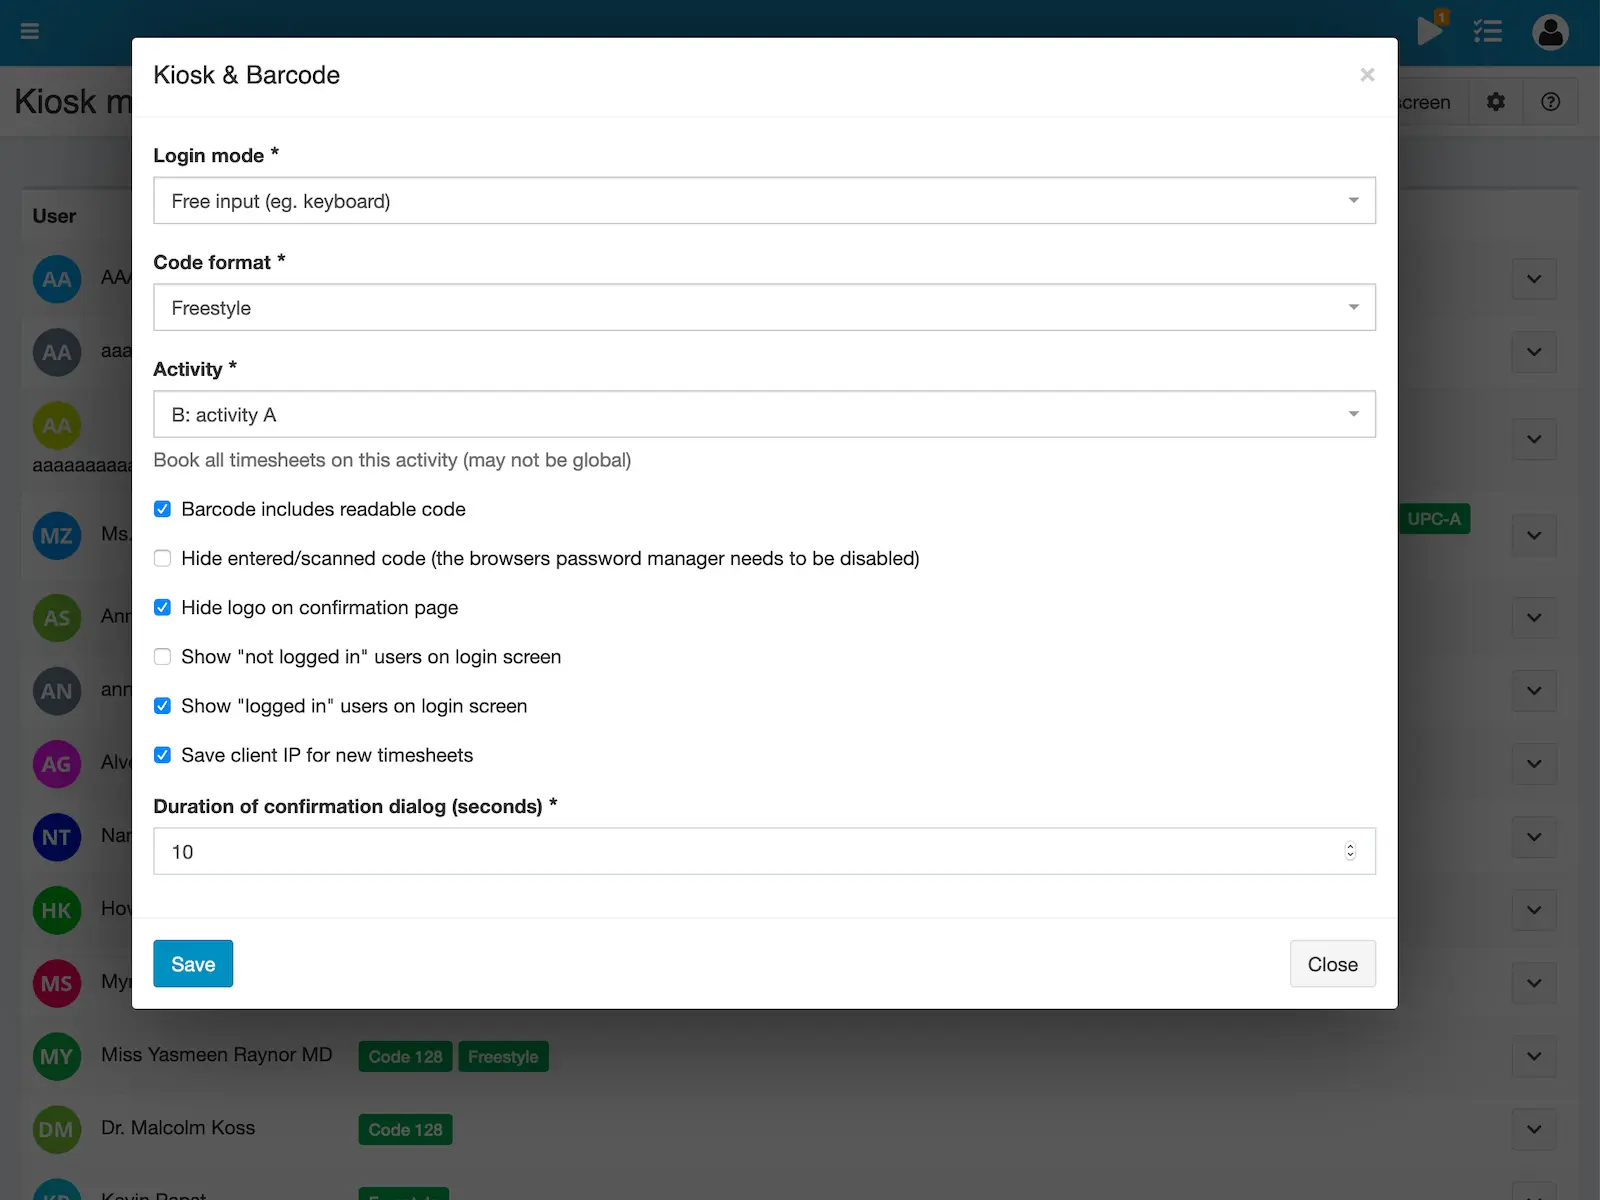This screenshot has height=1200, width=1600.
Task: Focus the confirmation dialog duration input
Action: [x=764, y=851]
